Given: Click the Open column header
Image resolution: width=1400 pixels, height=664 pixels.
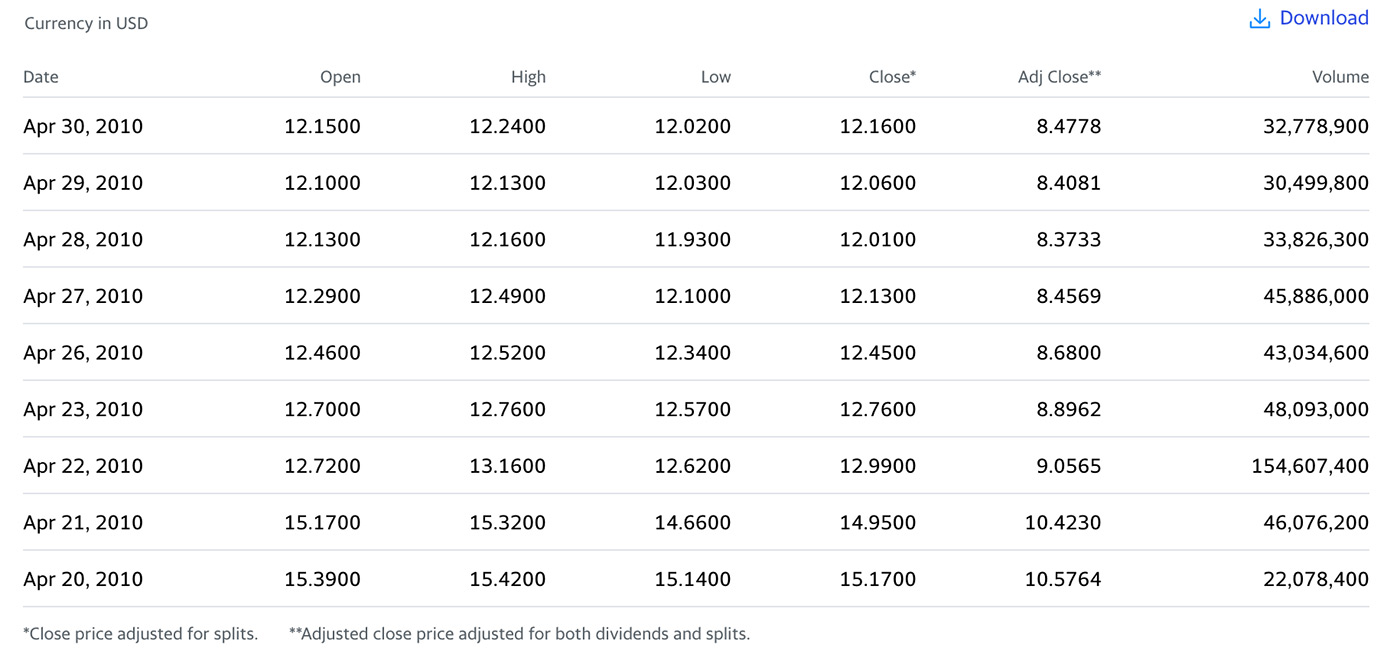Looking at the screenshot, I should click(340, 77).
